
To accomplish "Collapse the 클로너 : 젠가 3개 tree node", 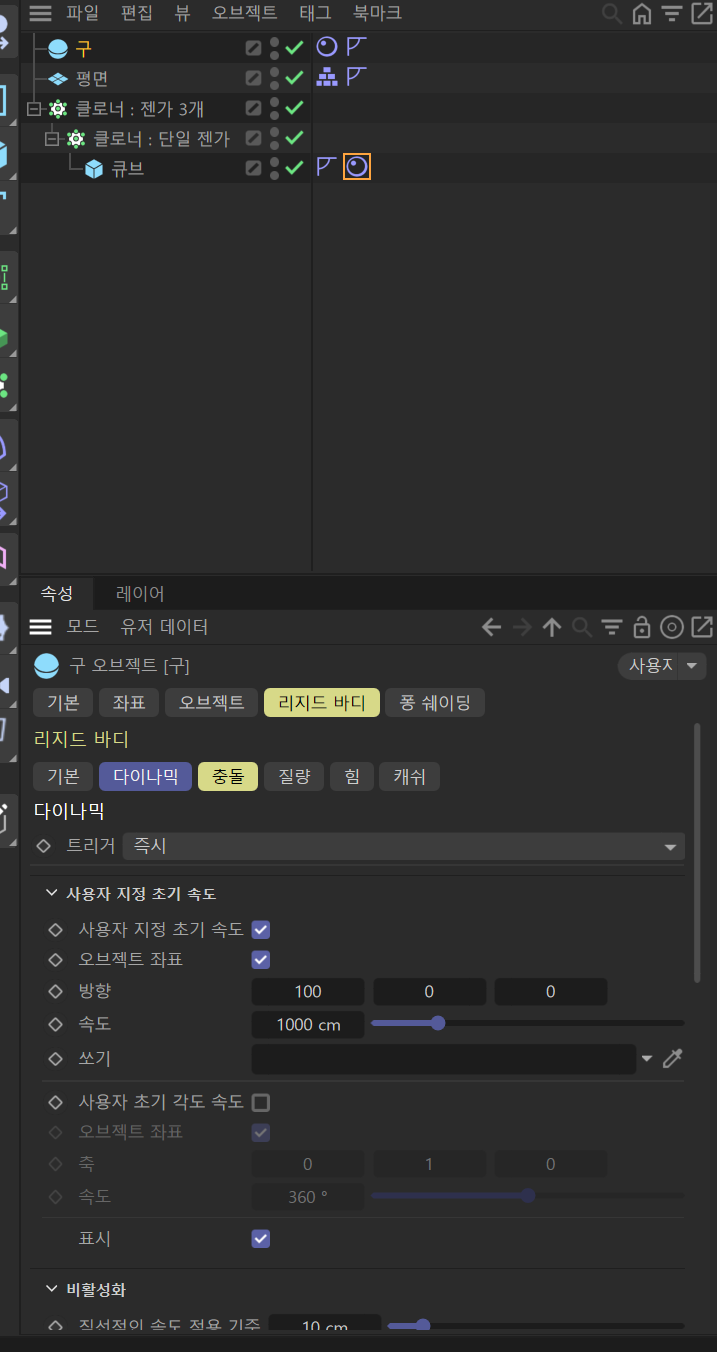I will 33,108.
